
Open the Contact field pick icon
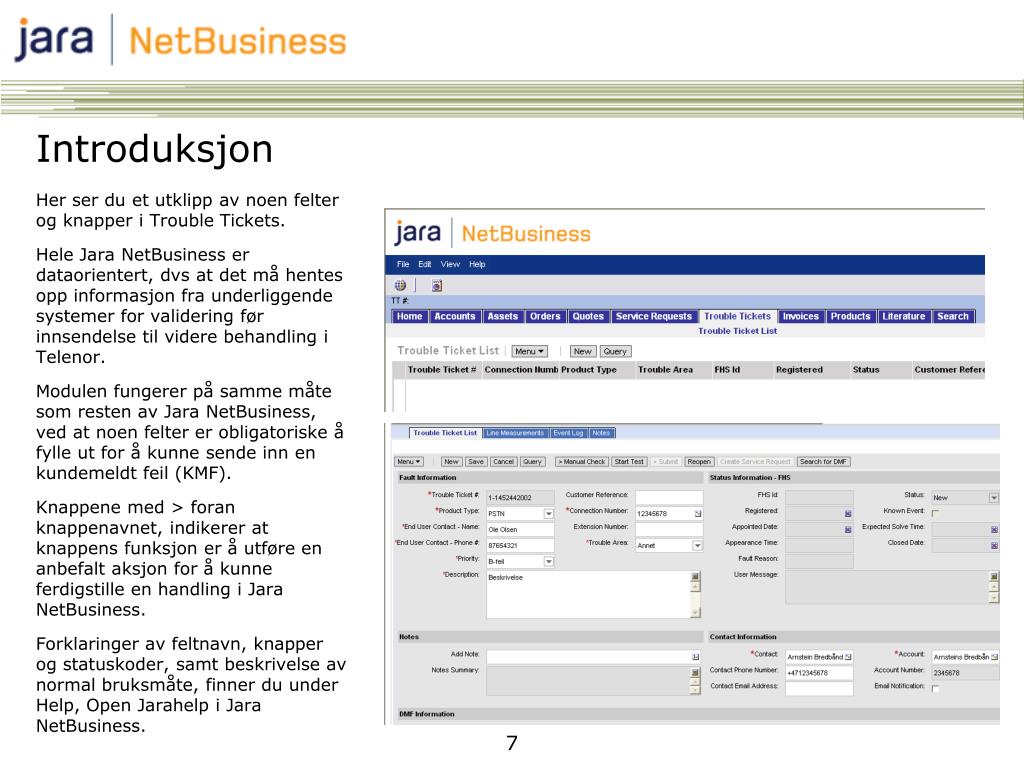coord(848,657)
